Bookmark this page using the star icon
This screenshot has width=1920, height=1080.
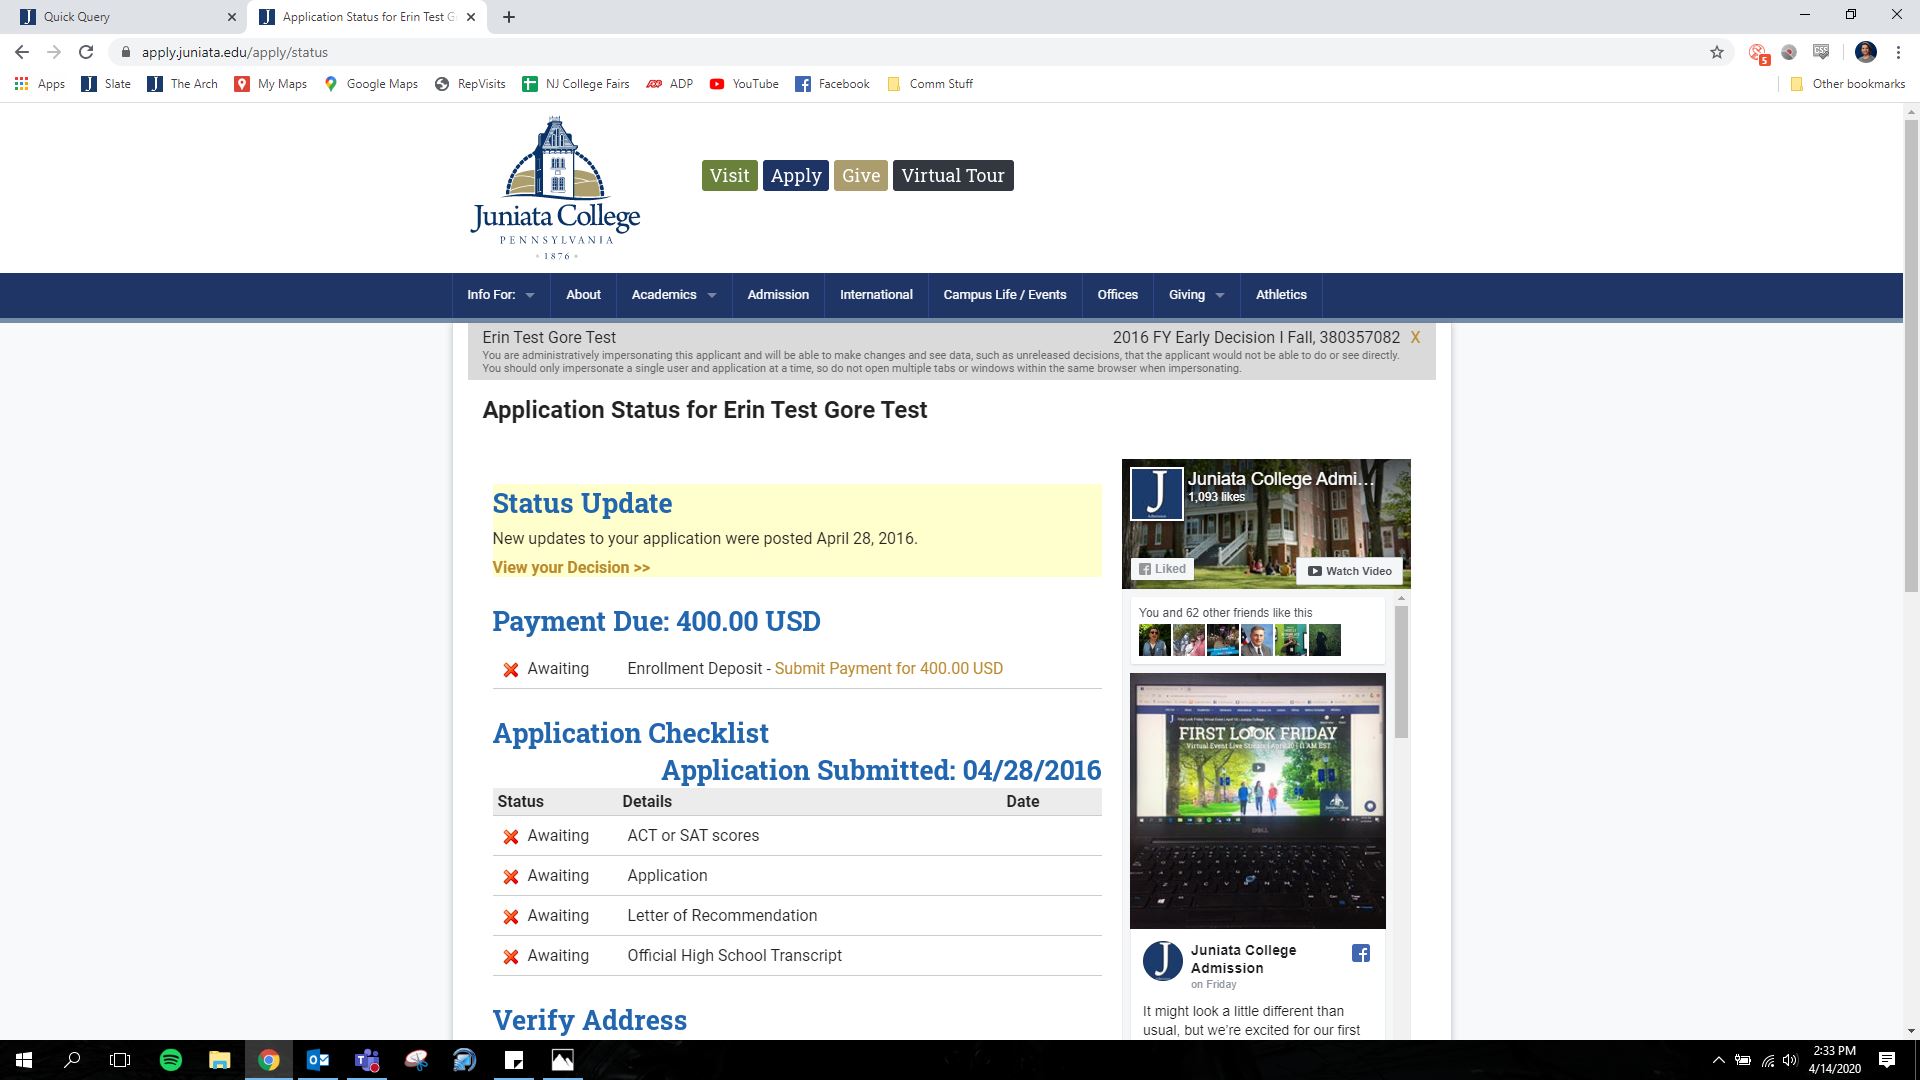click(1716, 51)
